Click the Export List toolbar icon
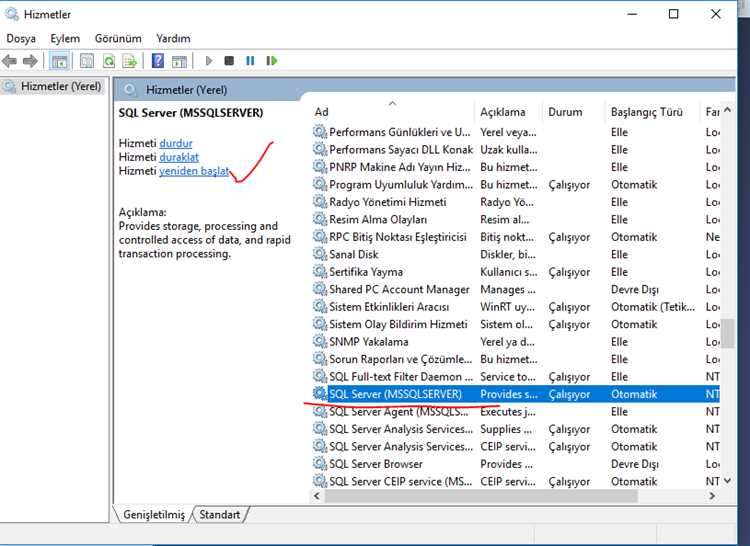The image size is (750, 546). pyautogui.click(x=130, y=61)
